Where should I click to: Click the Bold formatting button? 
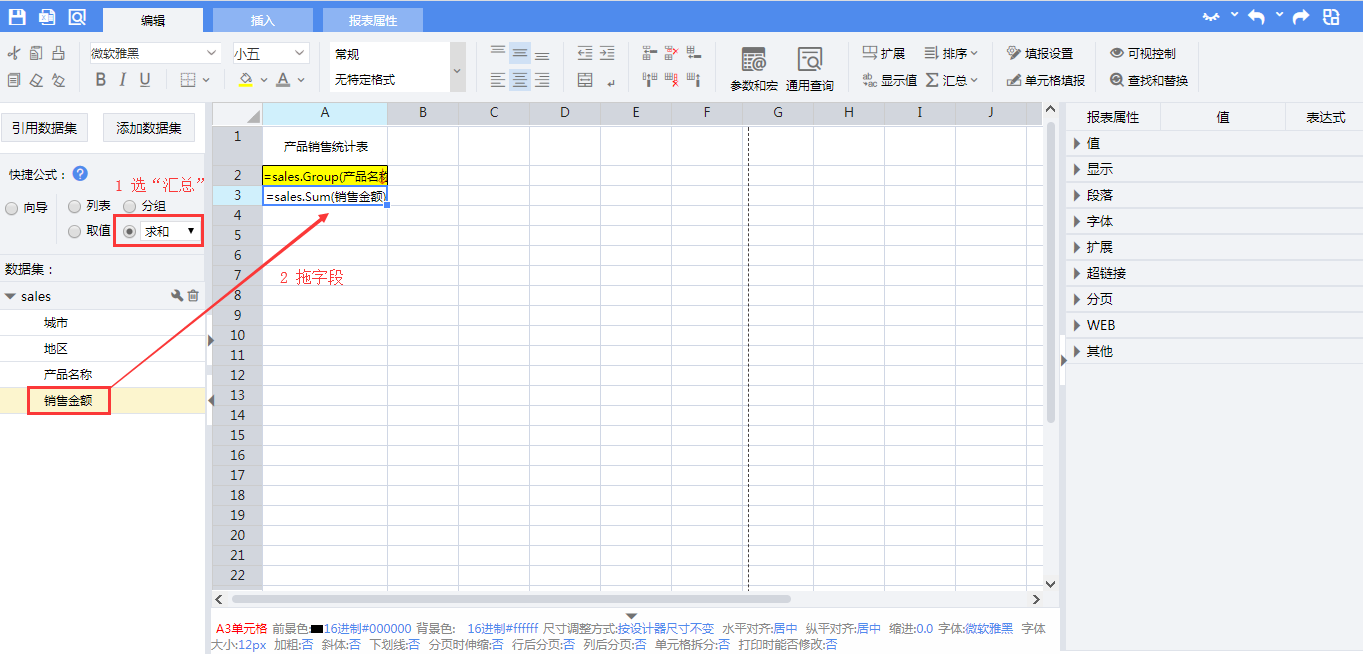(100, 80)
